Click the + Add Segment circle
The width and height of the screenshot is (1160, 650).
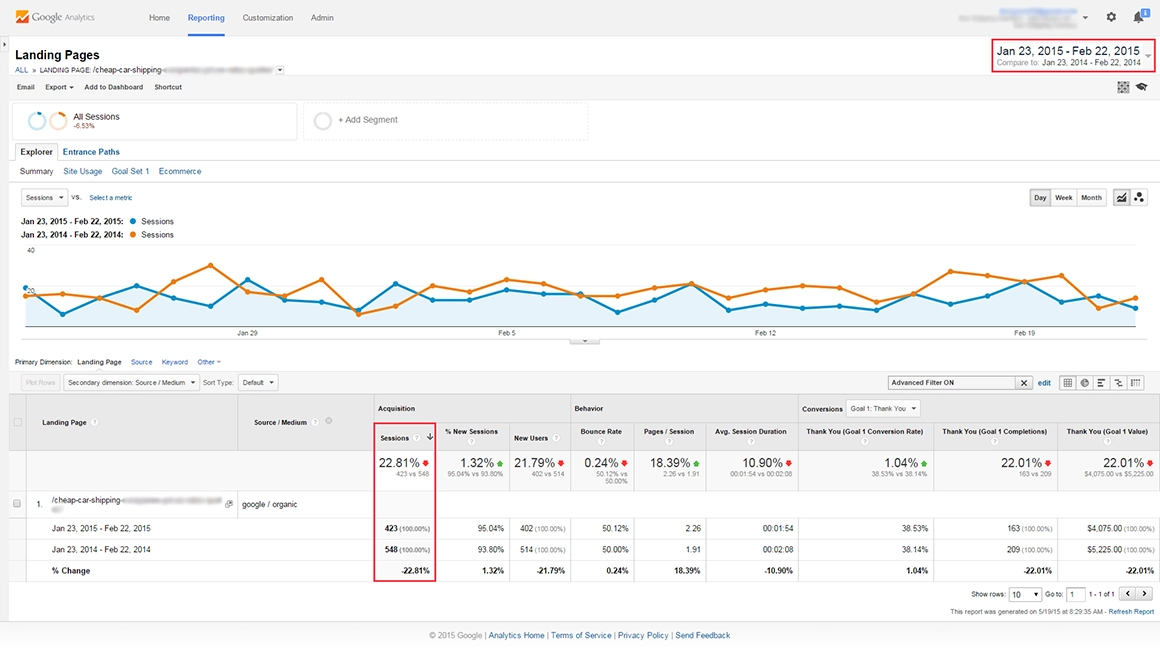click(323, 121)
